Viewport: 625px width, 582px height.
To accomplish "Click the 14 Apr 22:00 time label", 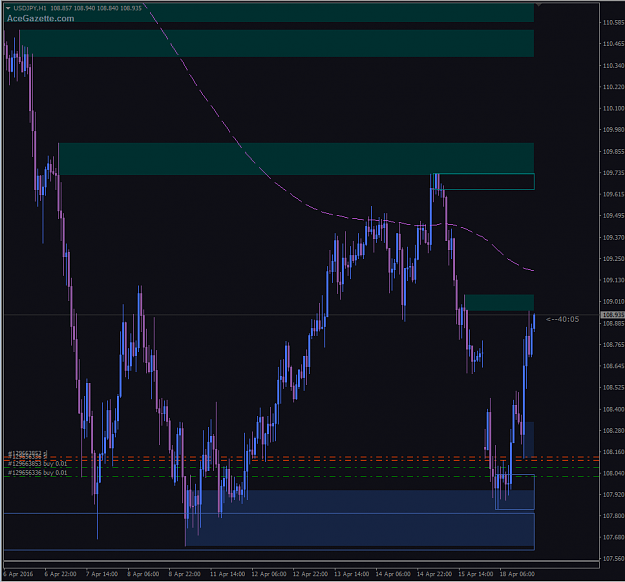I will (434, 574).
